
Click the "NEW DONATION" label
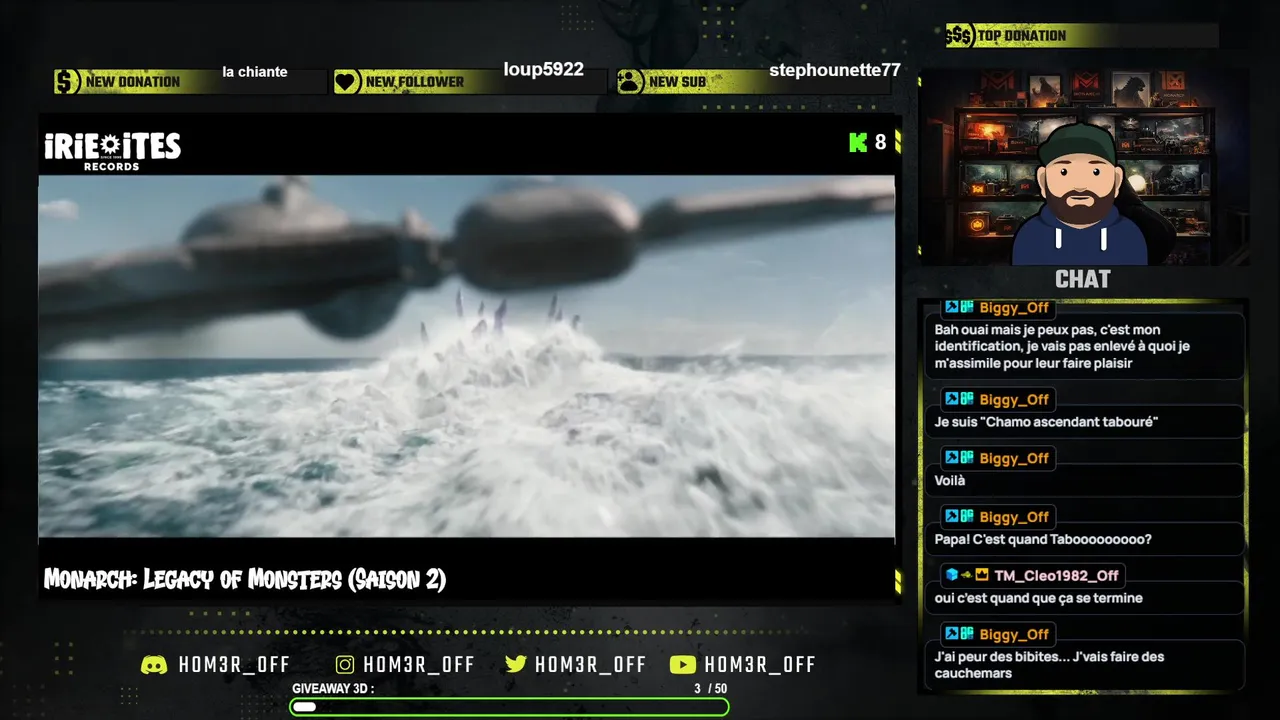(x=133, y=82)
